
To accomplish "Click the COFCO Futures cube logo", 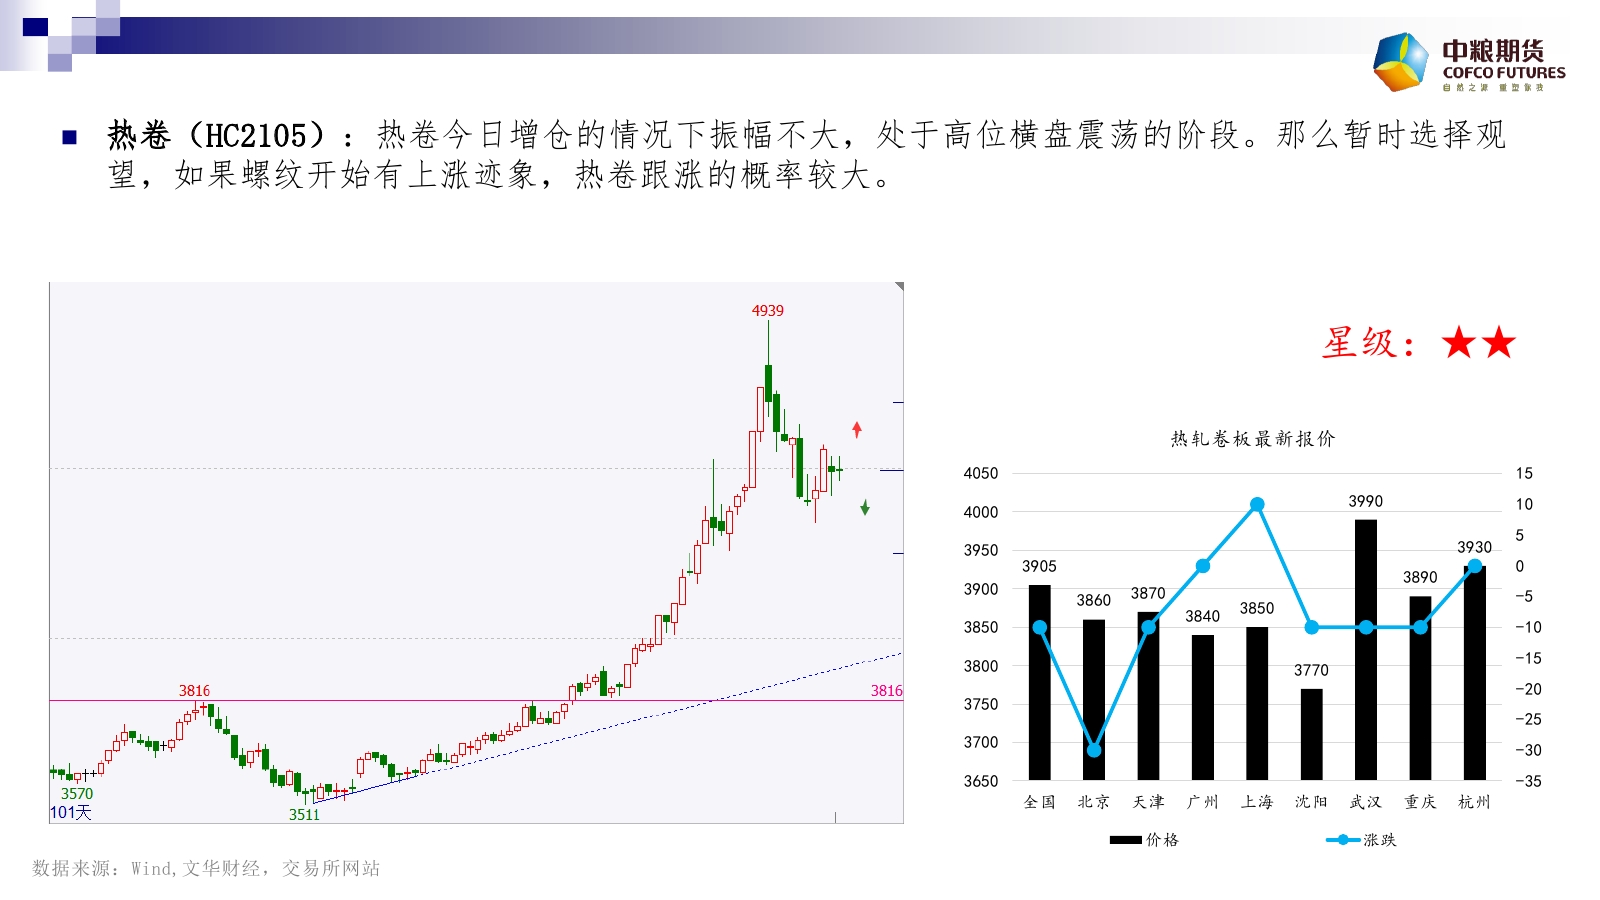I will coord(1401,62).
